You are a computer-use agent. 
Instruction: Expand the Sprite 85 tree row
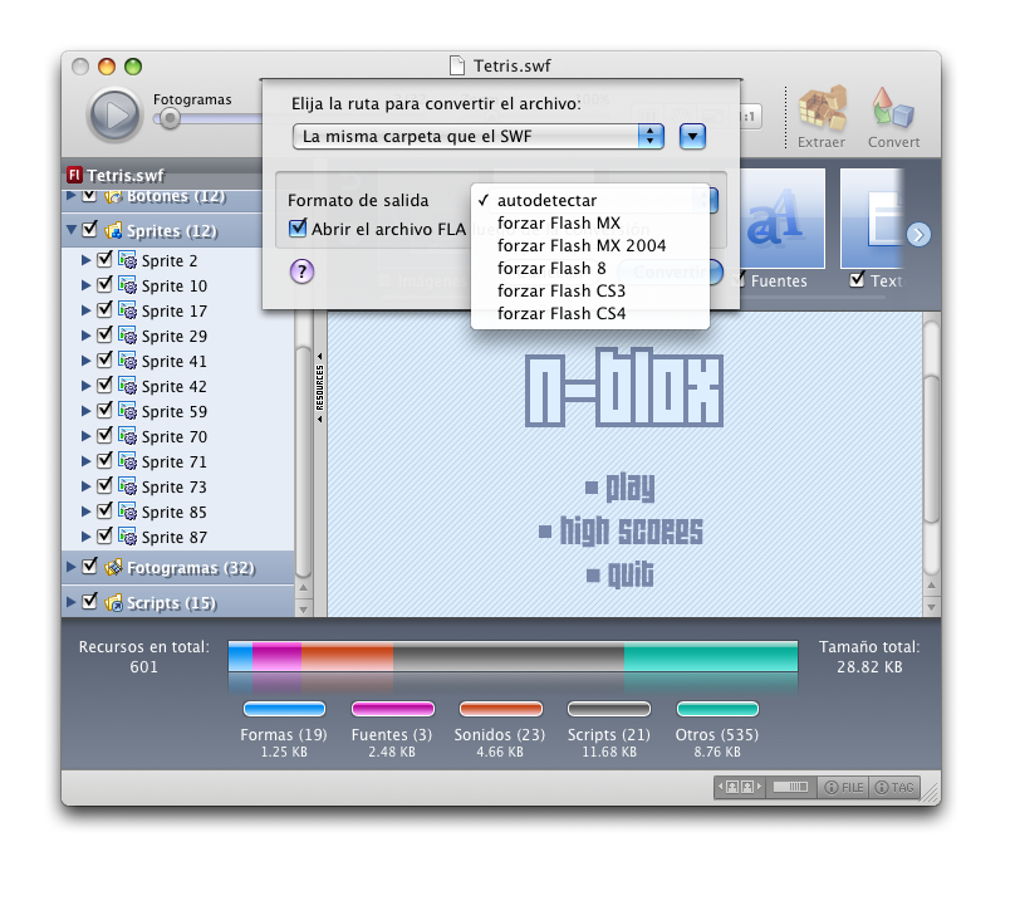(x=86, y=512)
